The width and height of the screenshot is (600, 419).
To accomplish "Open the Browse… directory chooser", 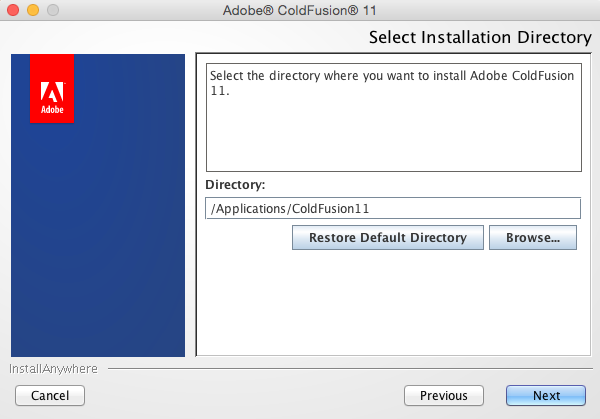I will pyautogui.click(x=533, y=238).
